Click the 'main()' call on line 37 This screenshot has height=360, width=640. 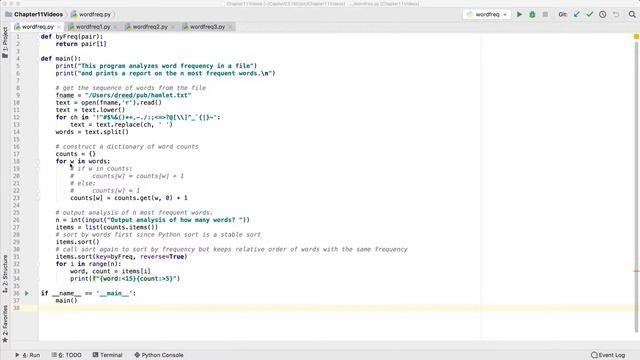point(66,301)
